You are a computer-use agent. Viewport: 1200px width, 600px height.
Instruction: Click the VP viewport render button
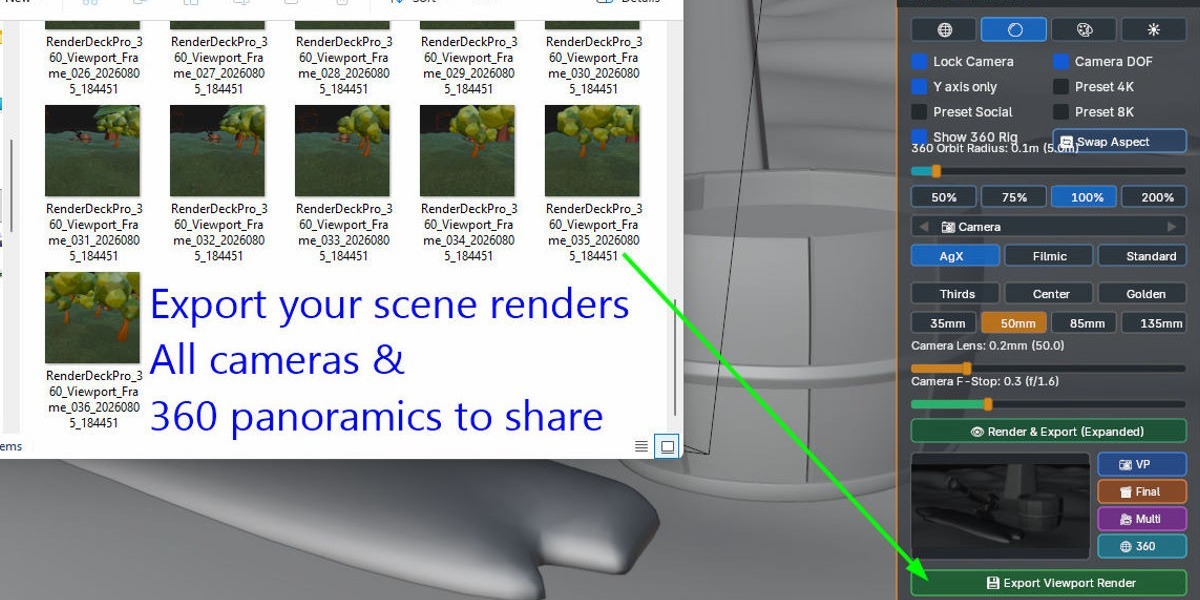(1141, 465)
